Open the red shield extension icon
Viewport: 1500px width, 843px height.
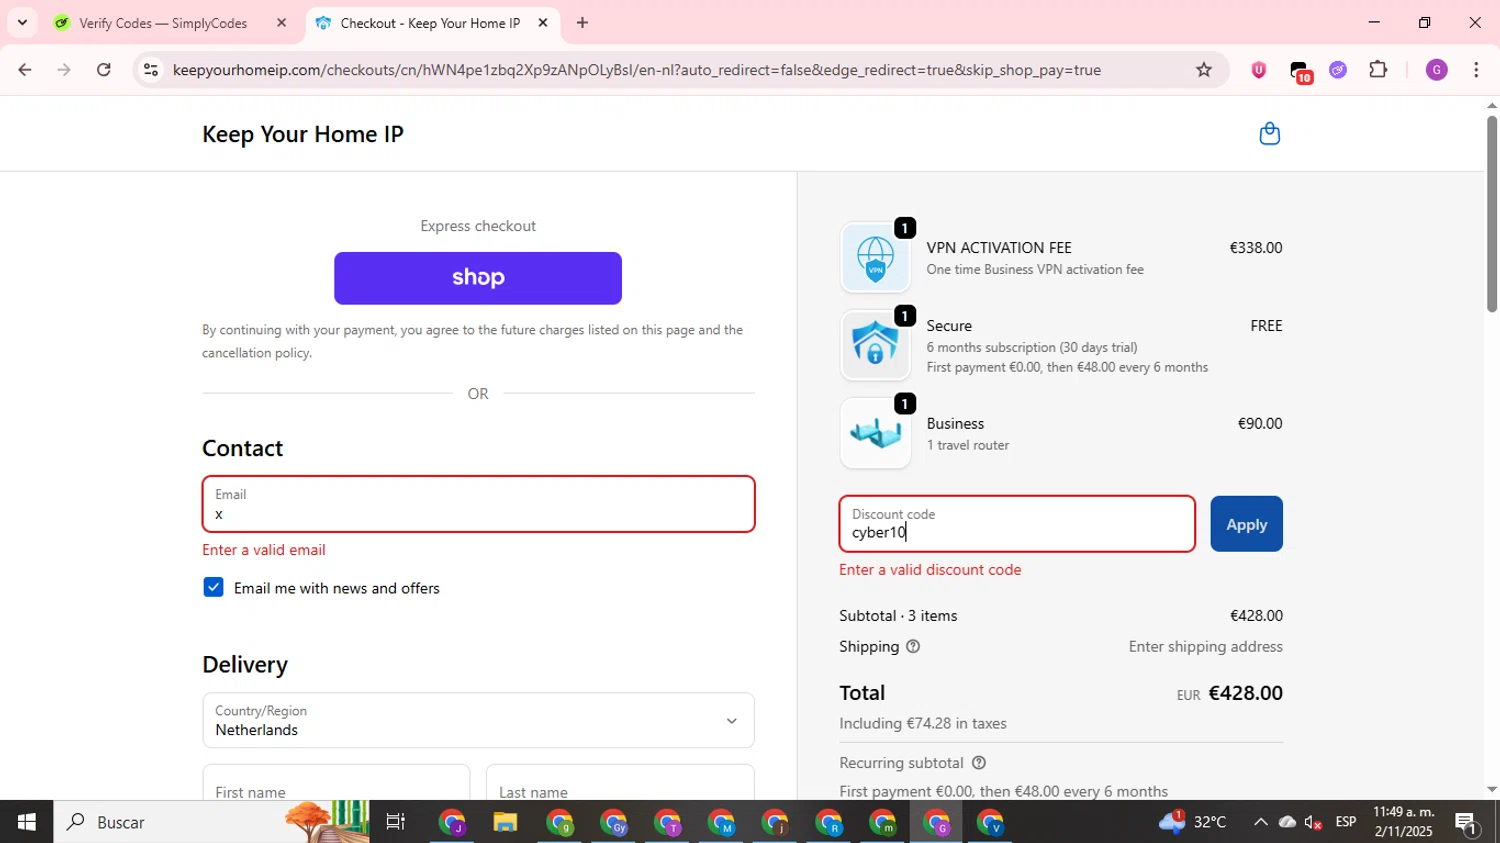[x=1259, y=70]
